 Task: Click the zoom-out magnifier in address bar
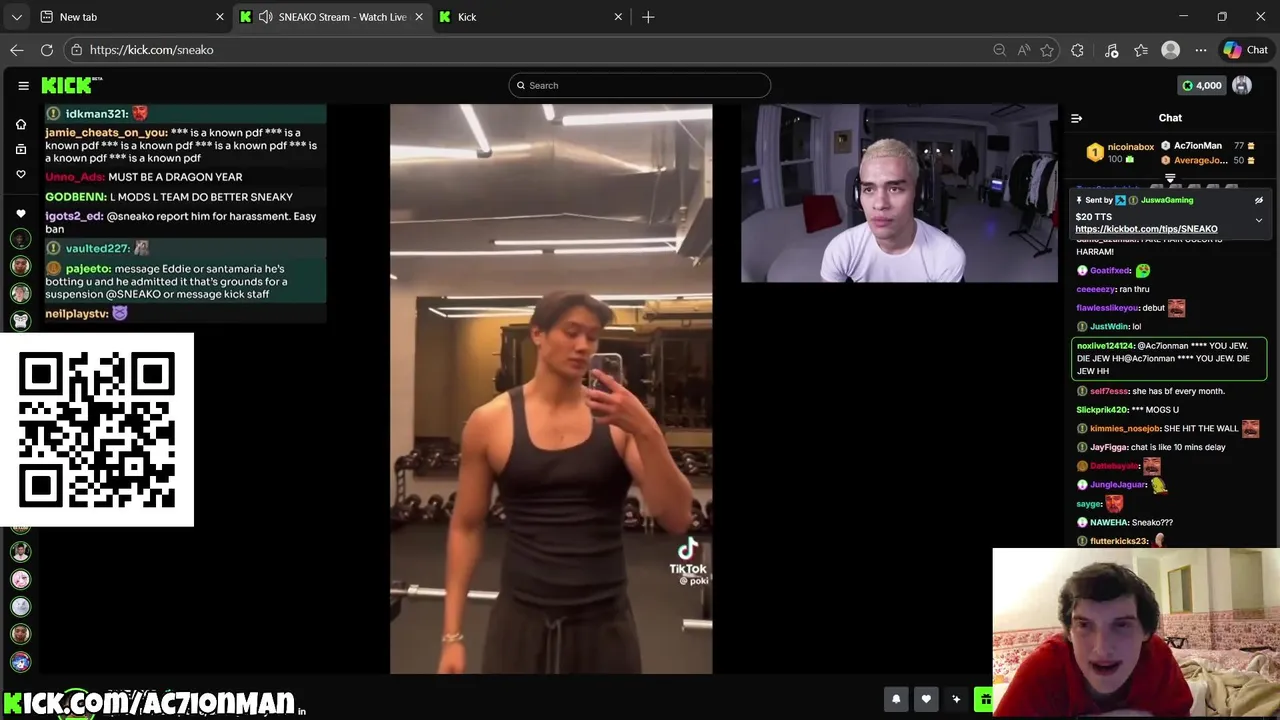[x=1000, y=50]
